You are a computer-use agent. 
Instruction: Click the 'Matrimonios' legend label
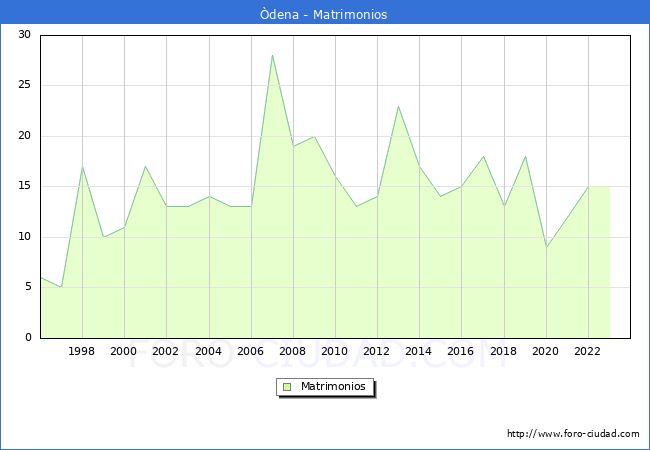(333, 386)
